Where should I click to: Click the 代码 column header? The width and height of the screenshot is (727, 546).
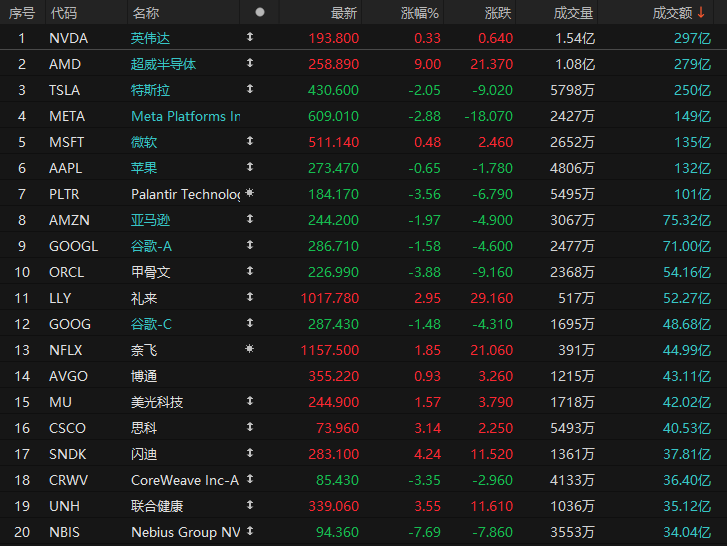pyautogui.click(x=63, y=13)
